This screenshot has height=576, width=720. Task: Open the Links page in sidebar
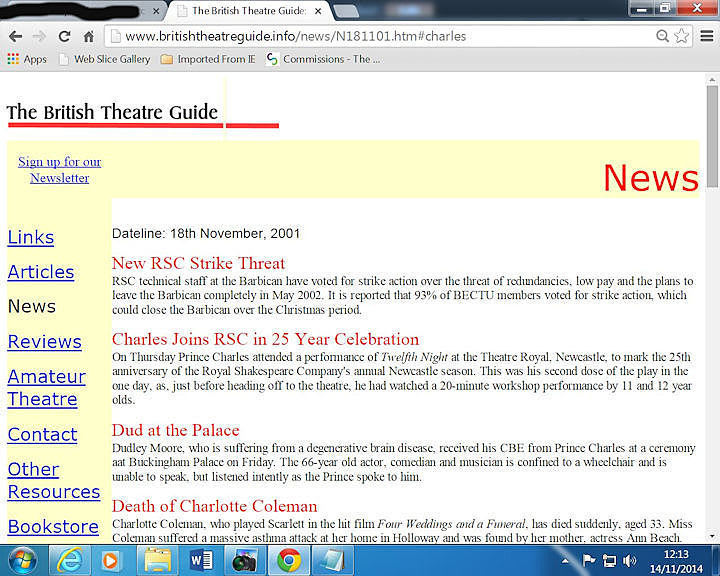click(x=31, y=237)
